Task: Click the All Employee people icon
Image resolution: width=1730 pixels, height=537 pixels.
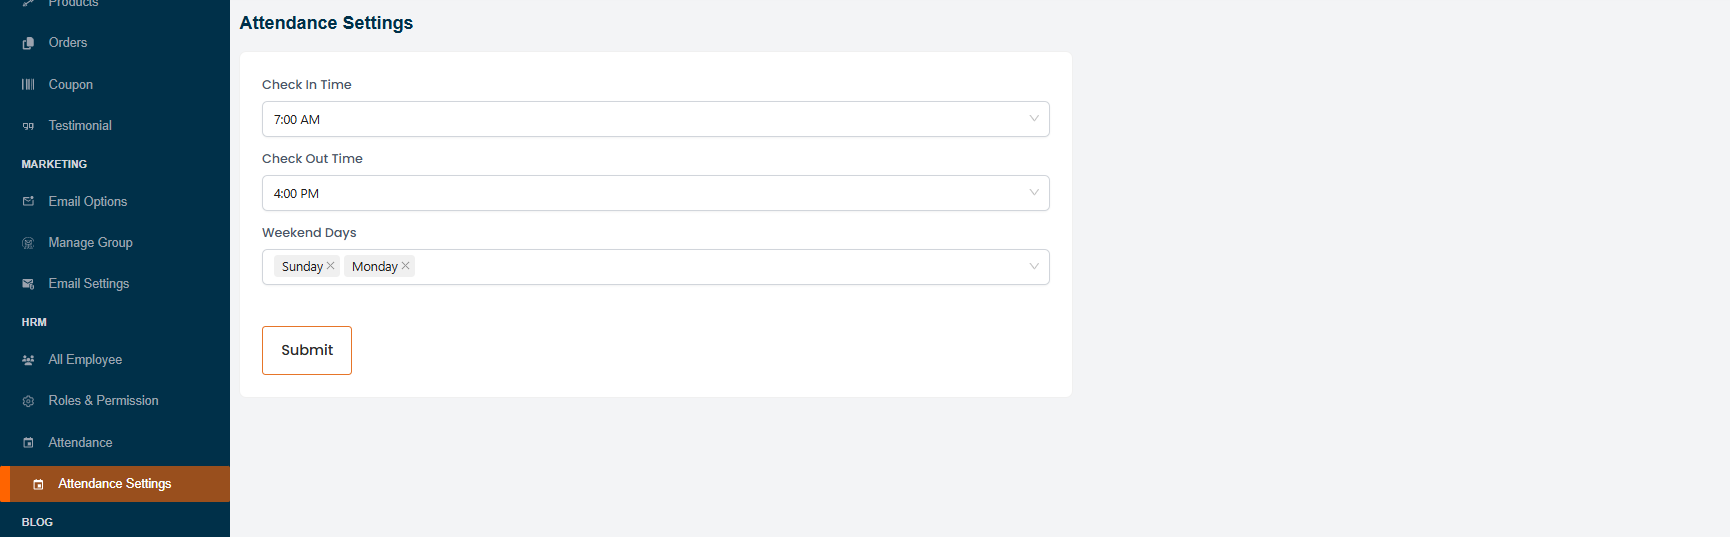Action: (x=28, y=360)
